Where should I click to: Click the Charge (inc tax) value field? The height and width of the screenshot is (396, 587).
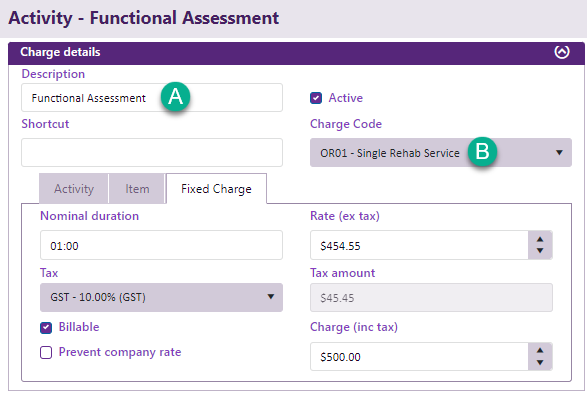tap(419, 356)
